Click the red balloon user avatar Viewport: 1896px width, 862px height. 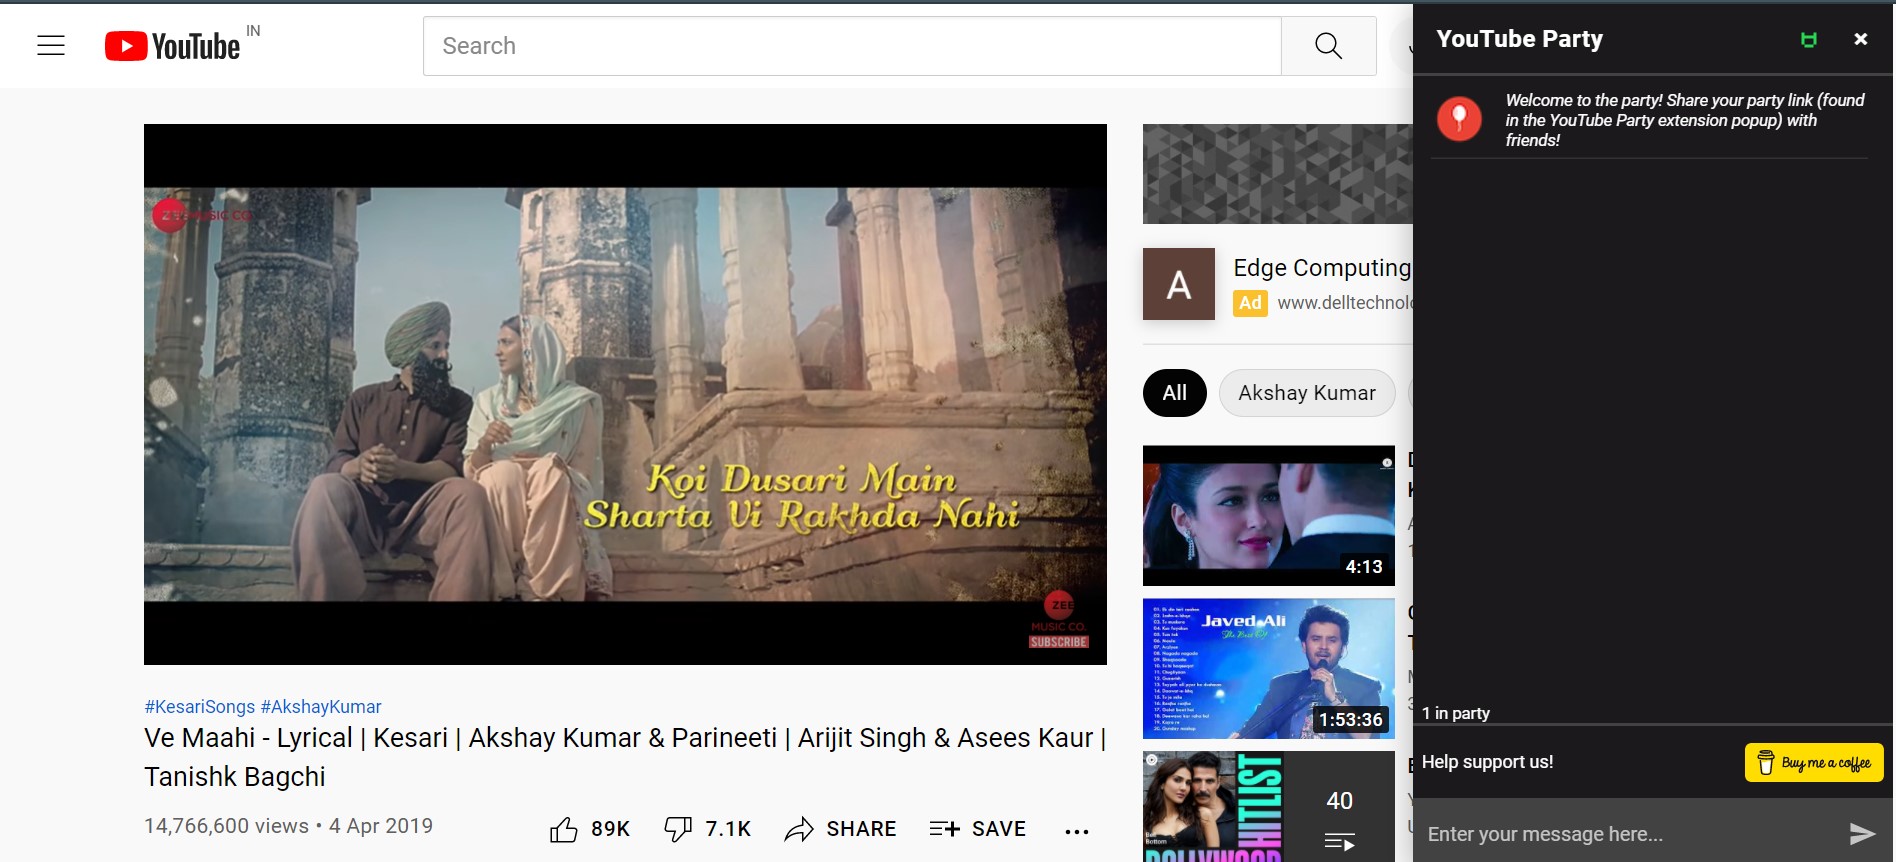point(1459,119)
